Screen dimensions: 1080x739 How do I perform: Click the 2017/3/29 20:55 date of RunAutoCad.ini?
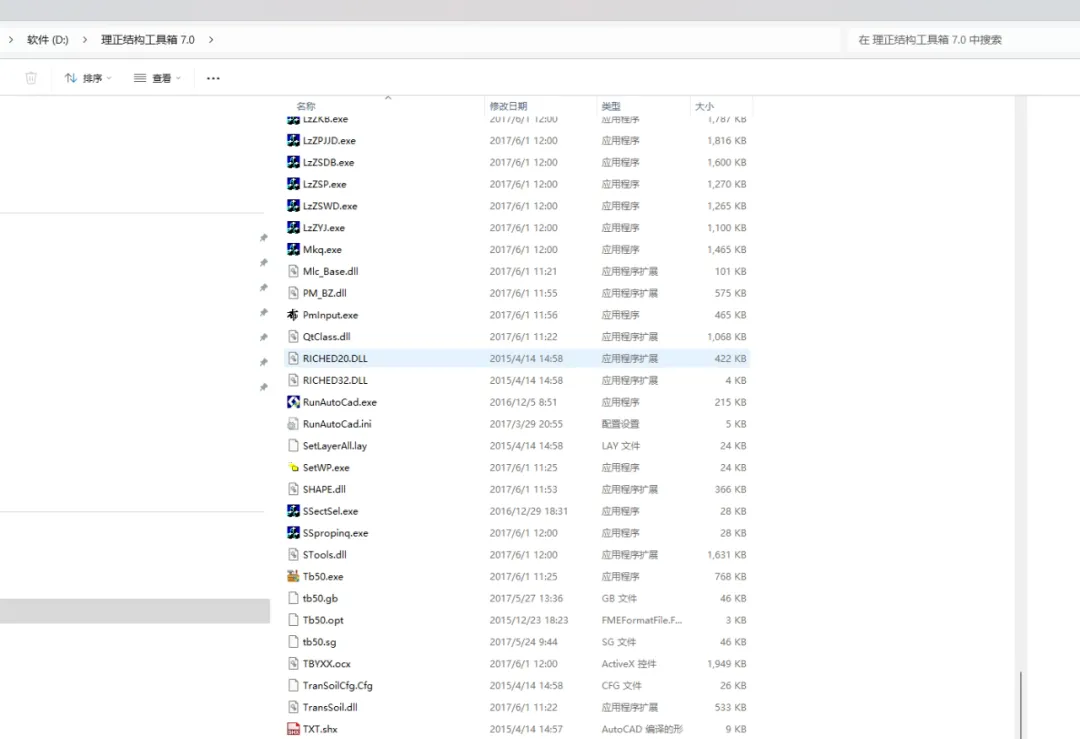pos(526,424)
